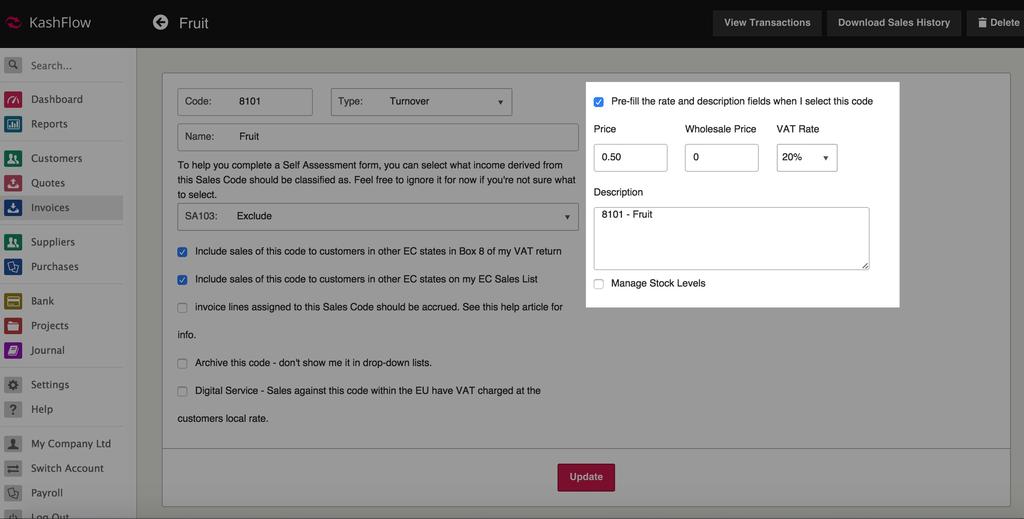Go to Suppliers in the sidebar
This screenshot has height=519, width=1024.
(x=52, y=242)
